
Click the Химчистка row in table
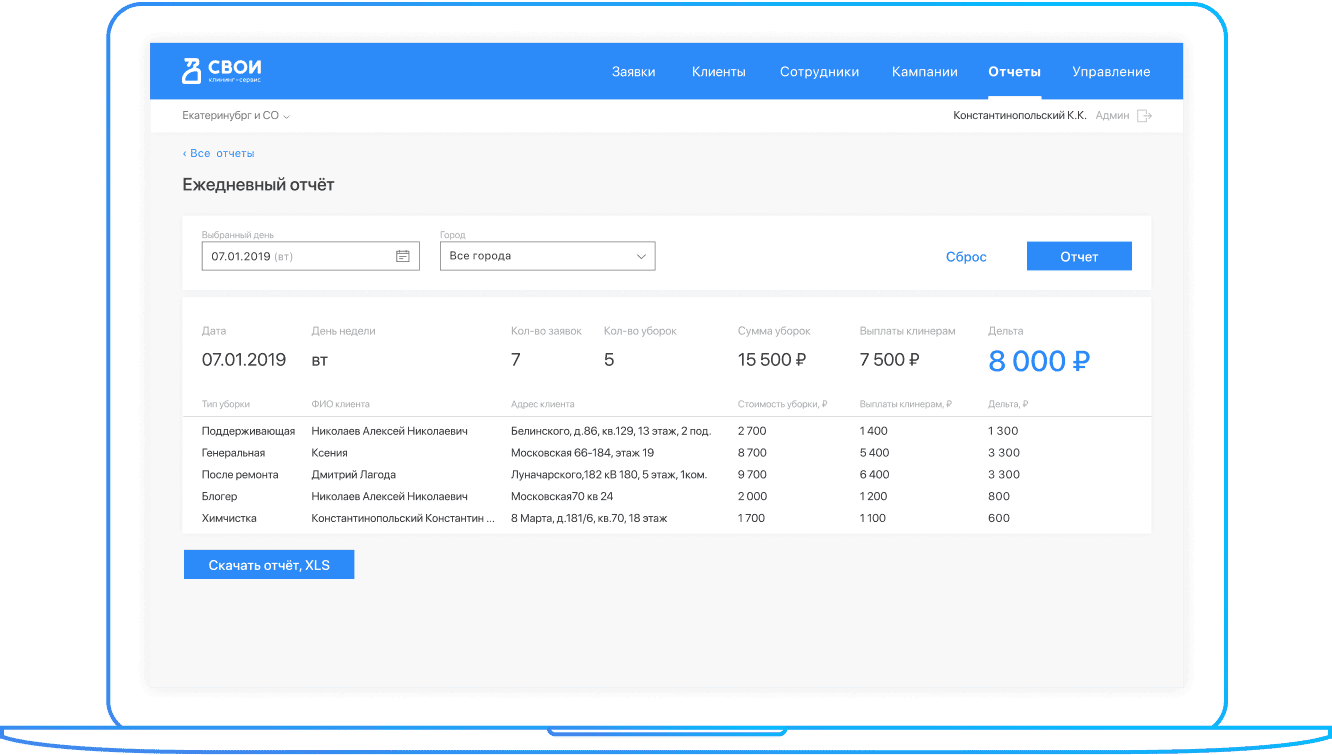(x=229, y=518)
